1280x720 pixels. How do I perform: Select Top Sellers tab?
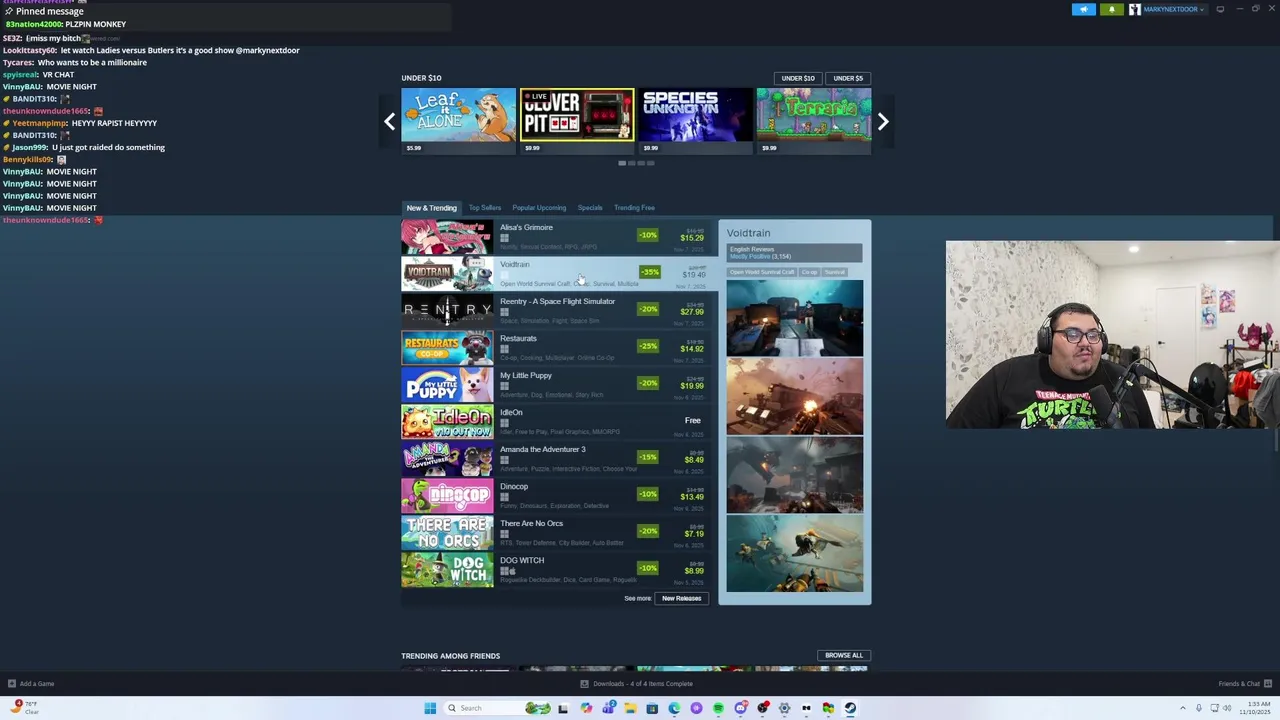tap(485, 208)
